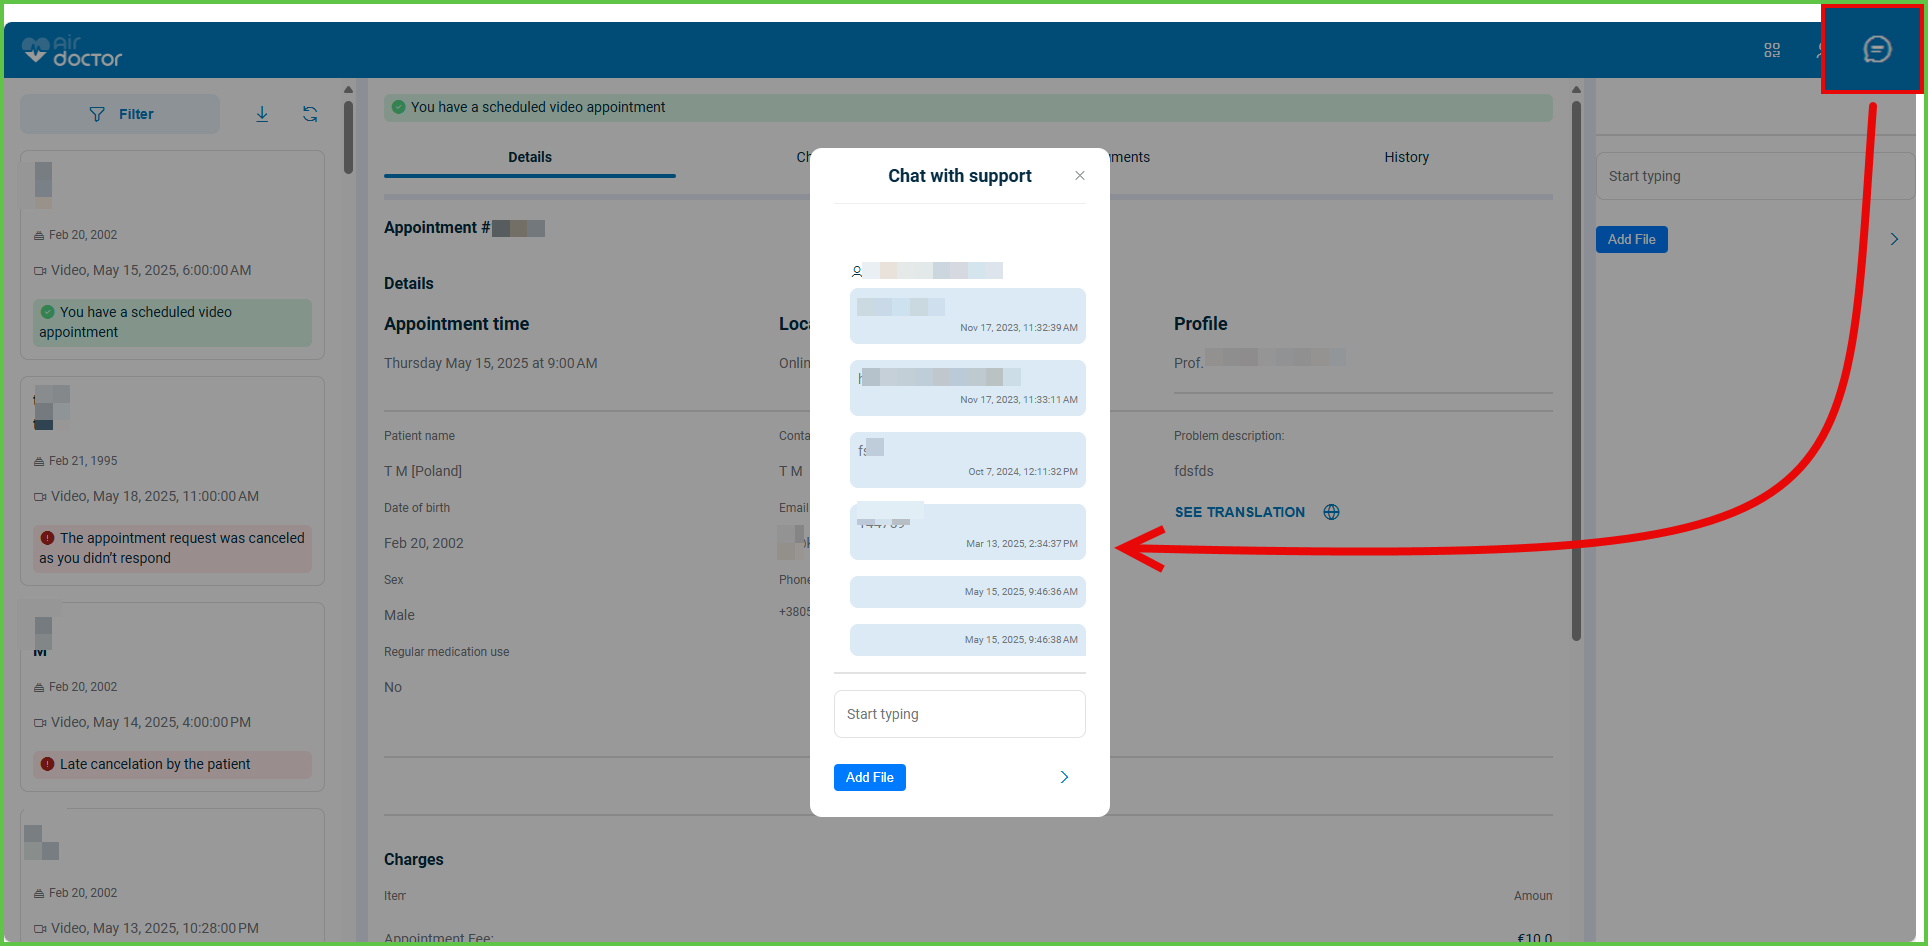Click the SEE TRANSLATION link
The width and height of the screenshot is (1928, 946).
point(1239,512)
